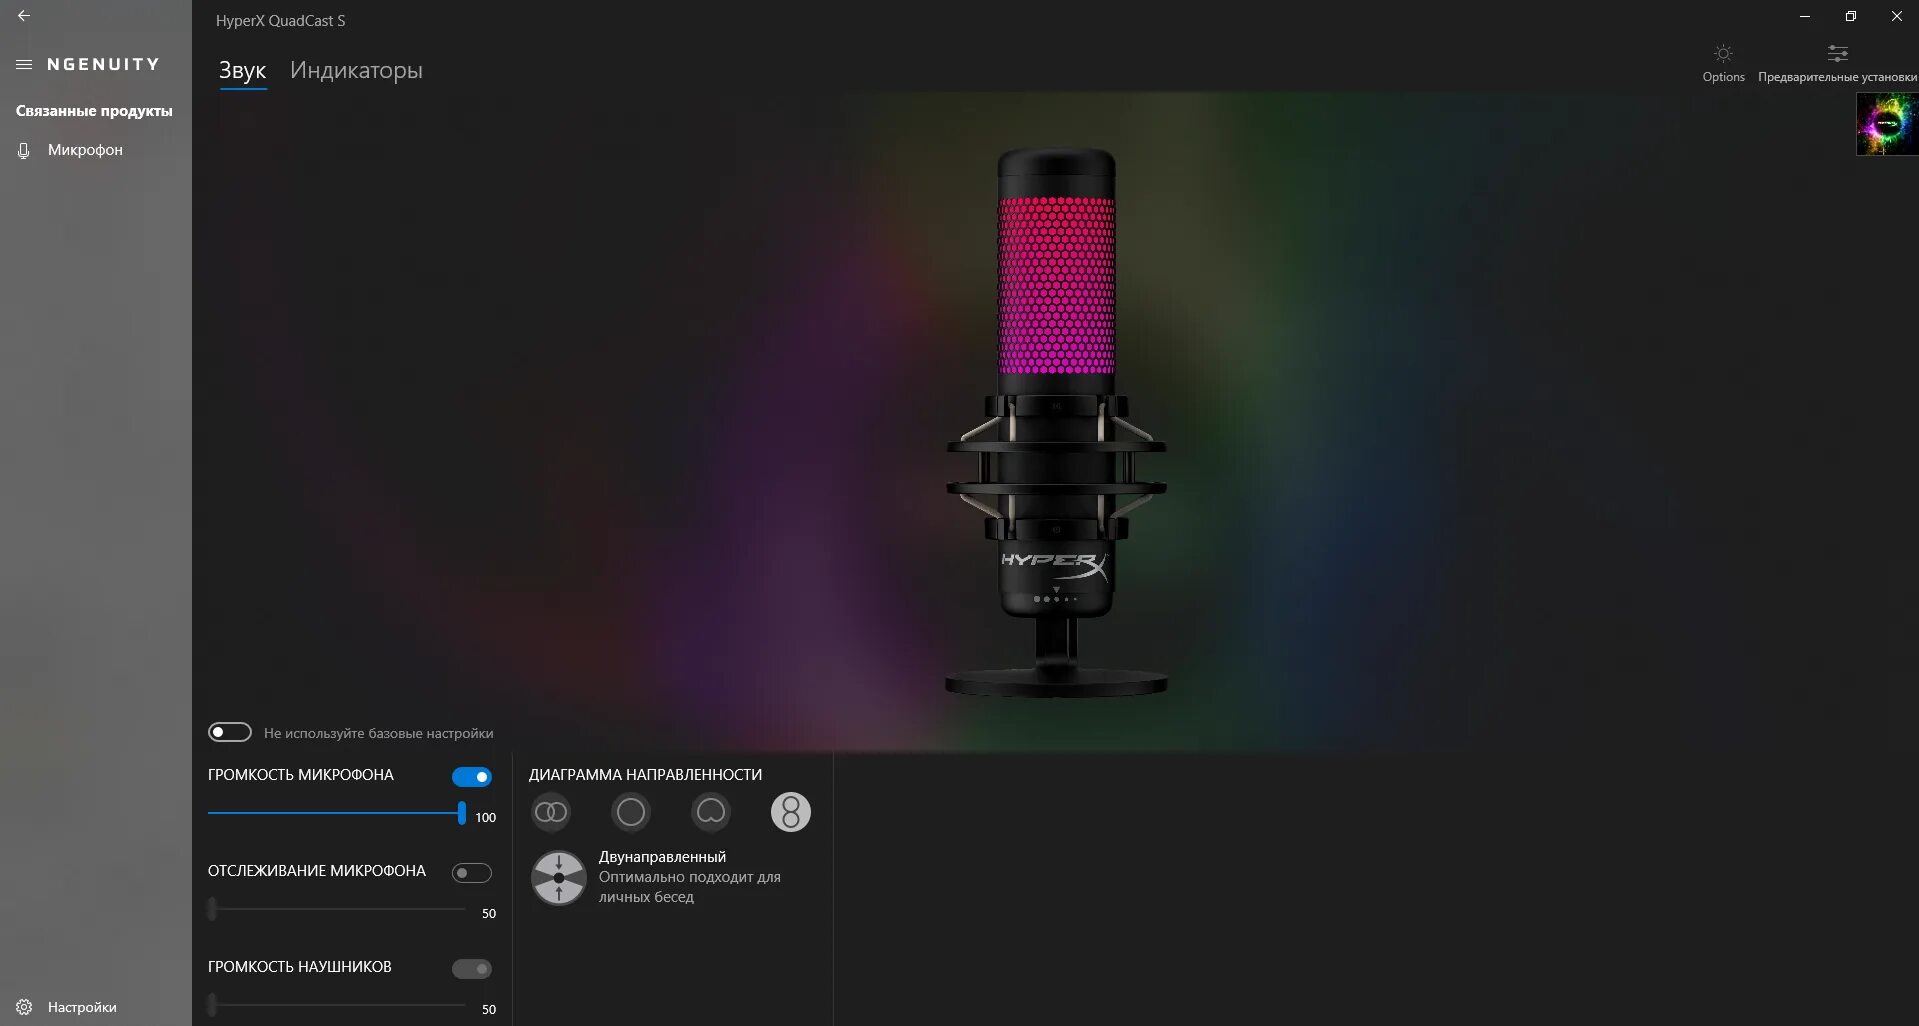Click Предварительные установки label
The image size is (1919, 1026).
(x=1837, y=77)
